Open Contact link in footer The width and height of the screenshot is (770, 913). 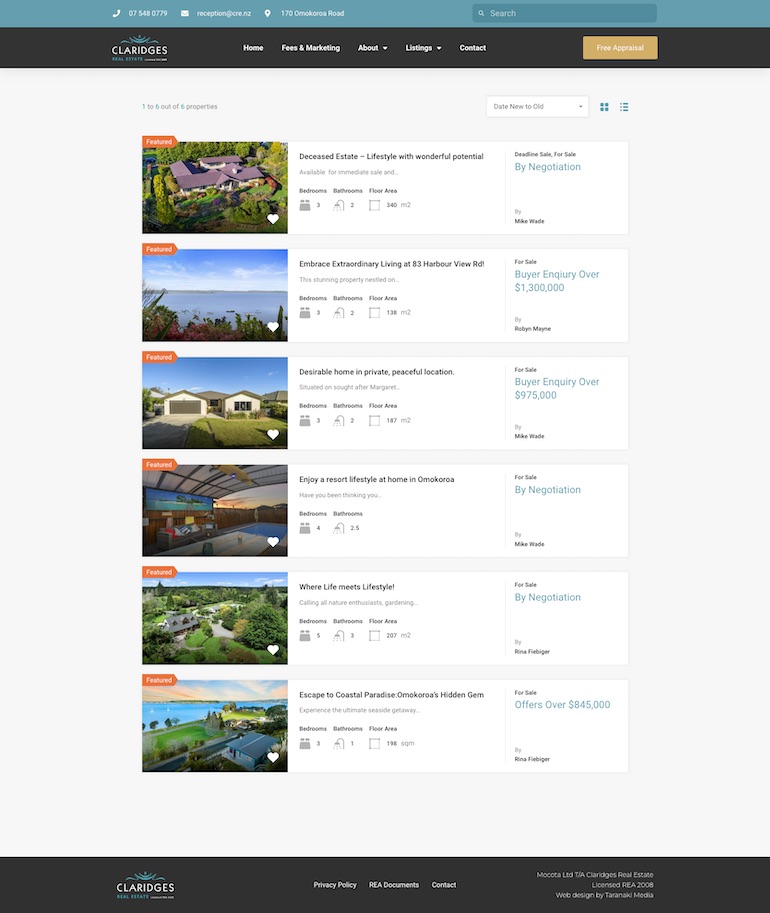(444, 885)
